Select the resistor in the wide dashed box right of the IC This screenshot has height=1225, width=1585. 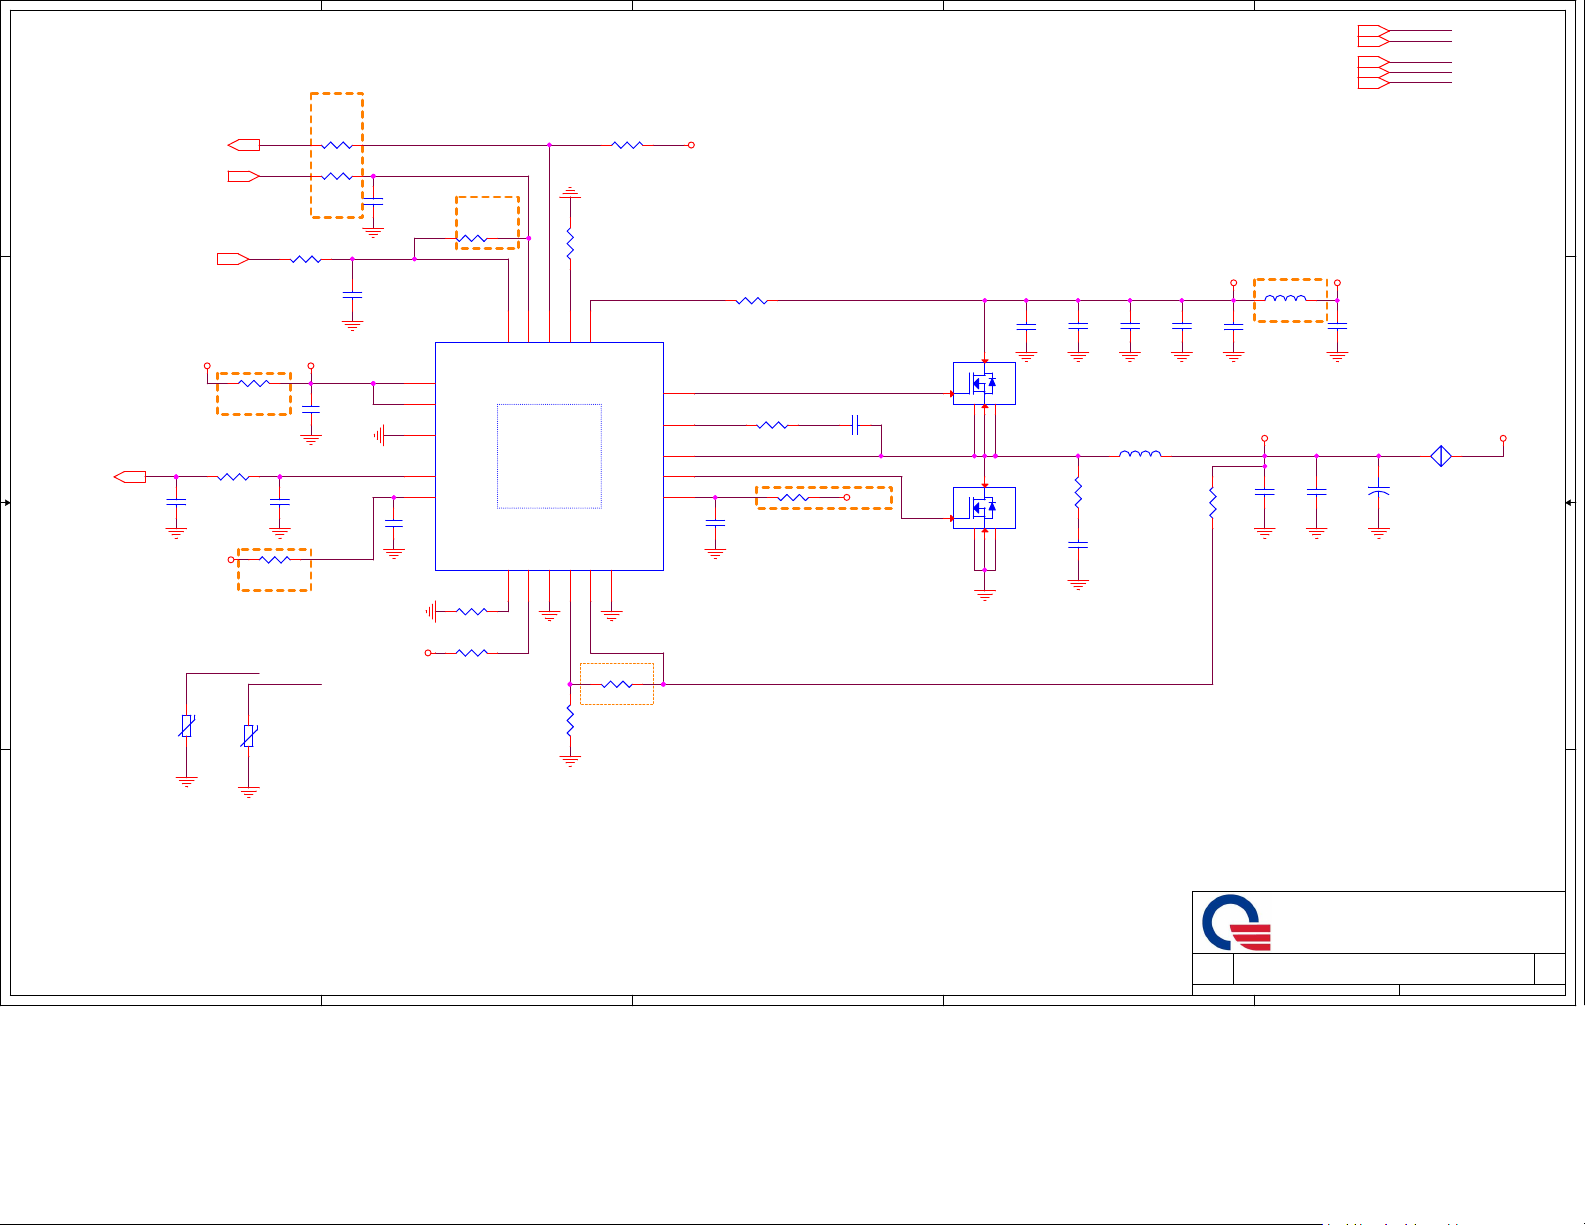(793, 497)
